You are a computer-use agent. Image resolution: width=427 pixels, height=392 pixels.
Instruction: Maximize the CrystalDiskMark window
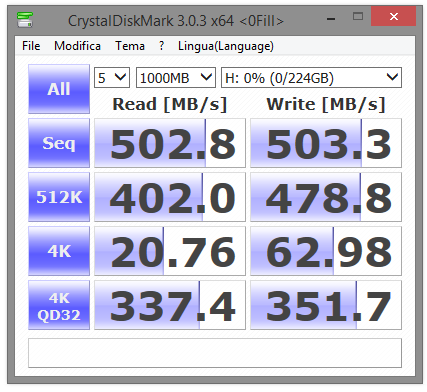(x=358, y=16)
